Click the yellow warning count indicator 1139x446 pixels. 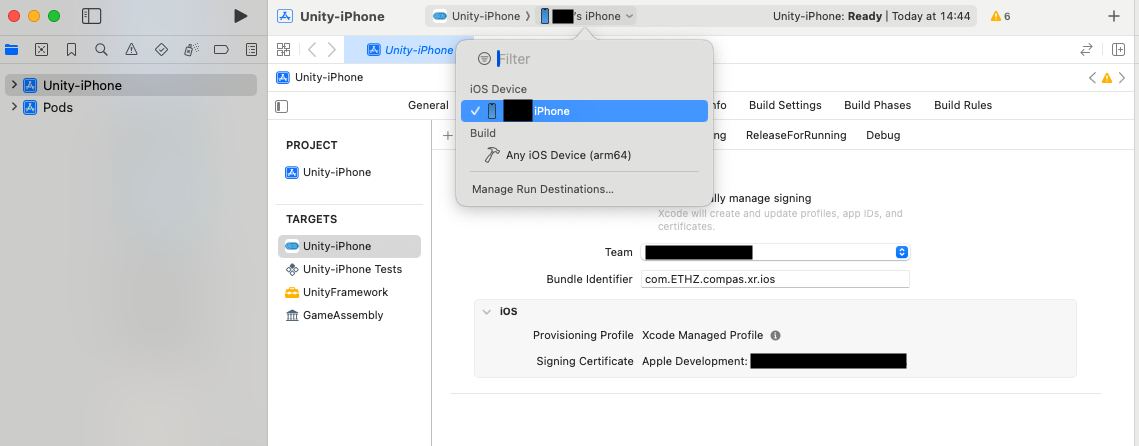[1000, 16]
